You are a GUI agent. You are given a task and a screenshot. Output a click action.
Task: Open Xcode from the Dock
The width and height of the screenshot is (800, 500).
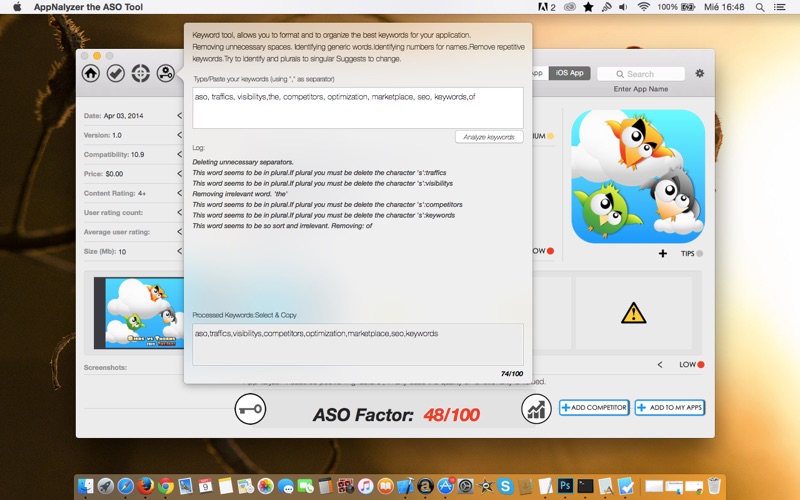point(405,486)
